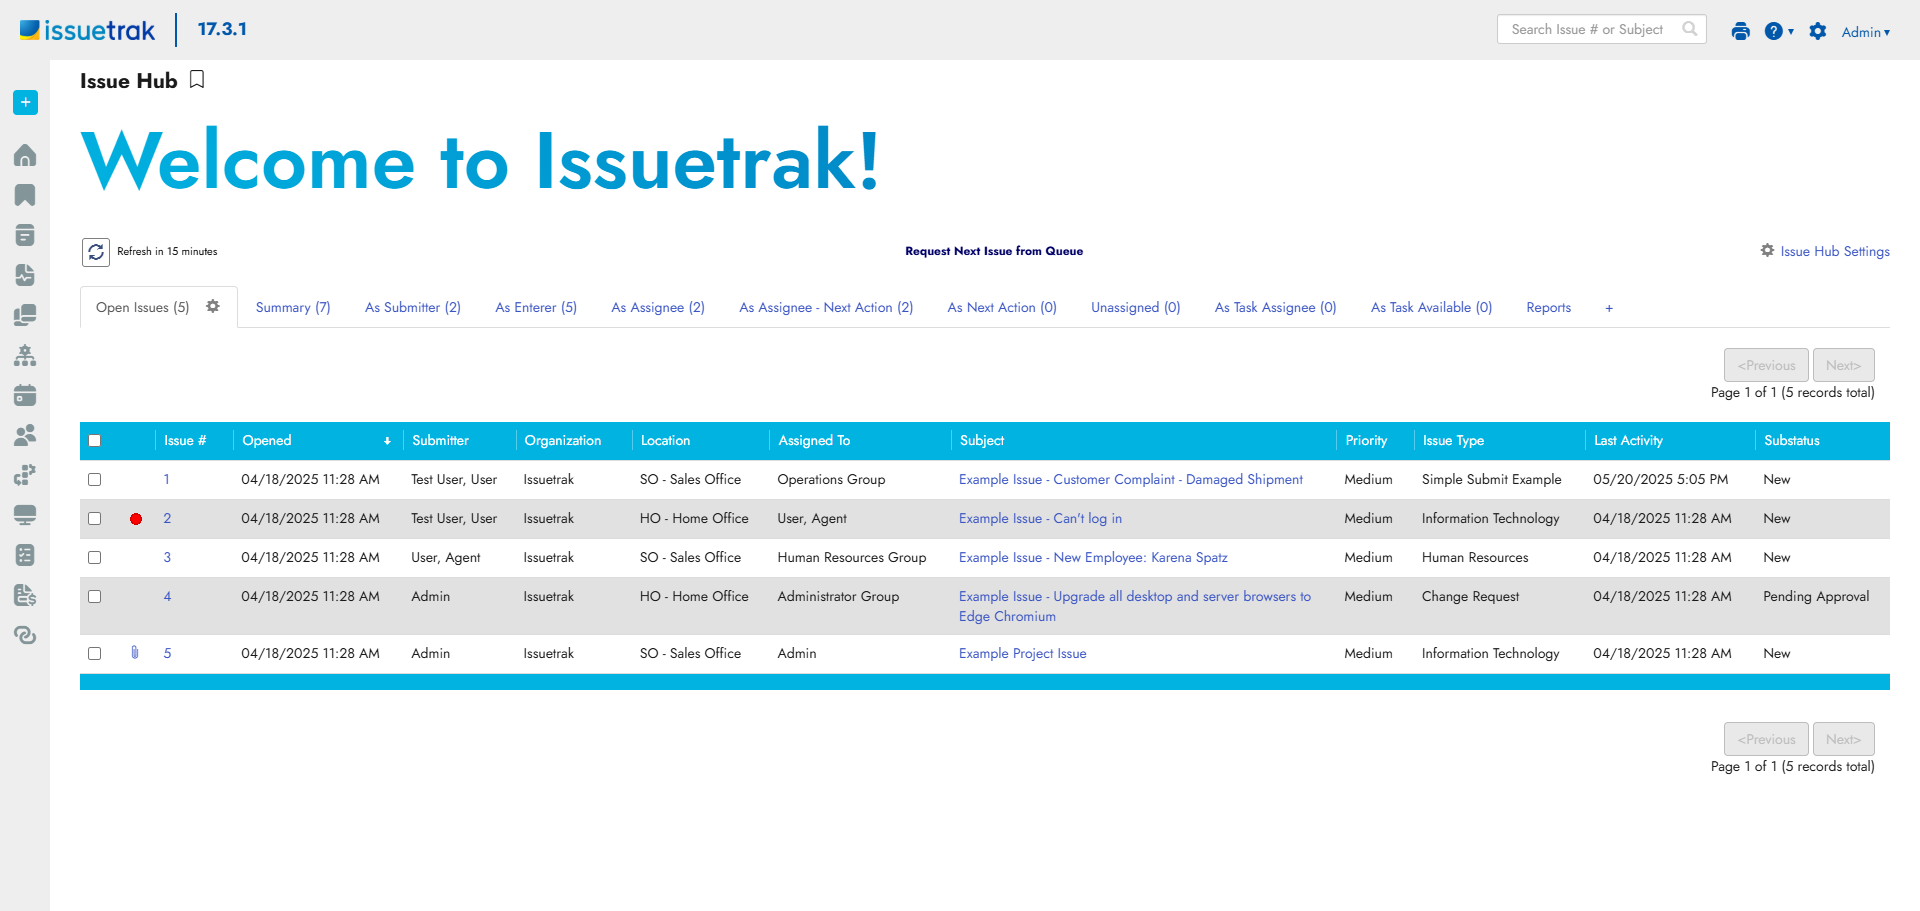Open the sidebar icon just below the bookmark
The image size is (1920, 911).
click(x=26, y=235)
